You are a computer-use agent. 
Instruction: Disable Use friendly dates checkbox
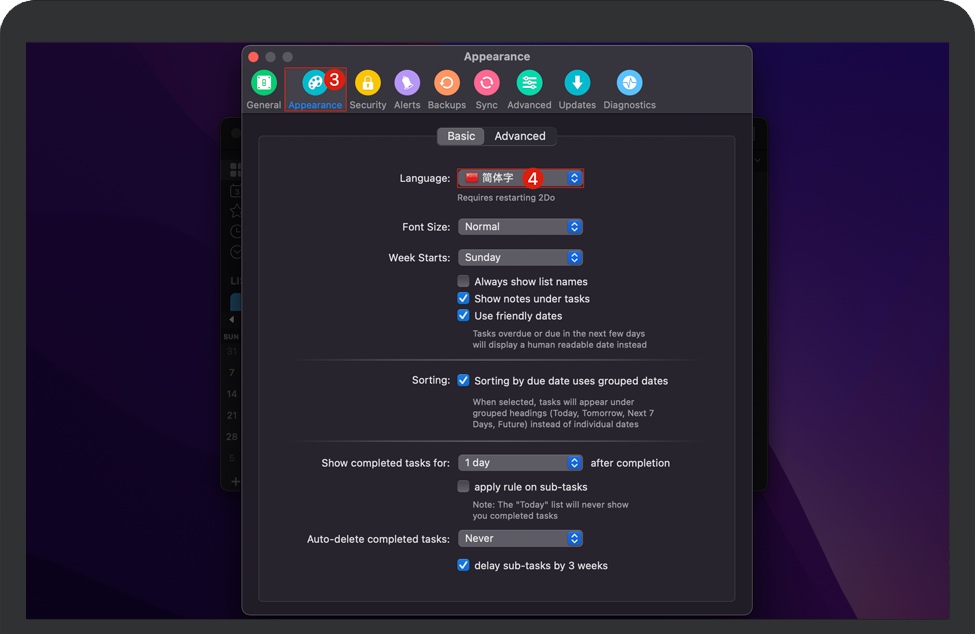[464, 316]
